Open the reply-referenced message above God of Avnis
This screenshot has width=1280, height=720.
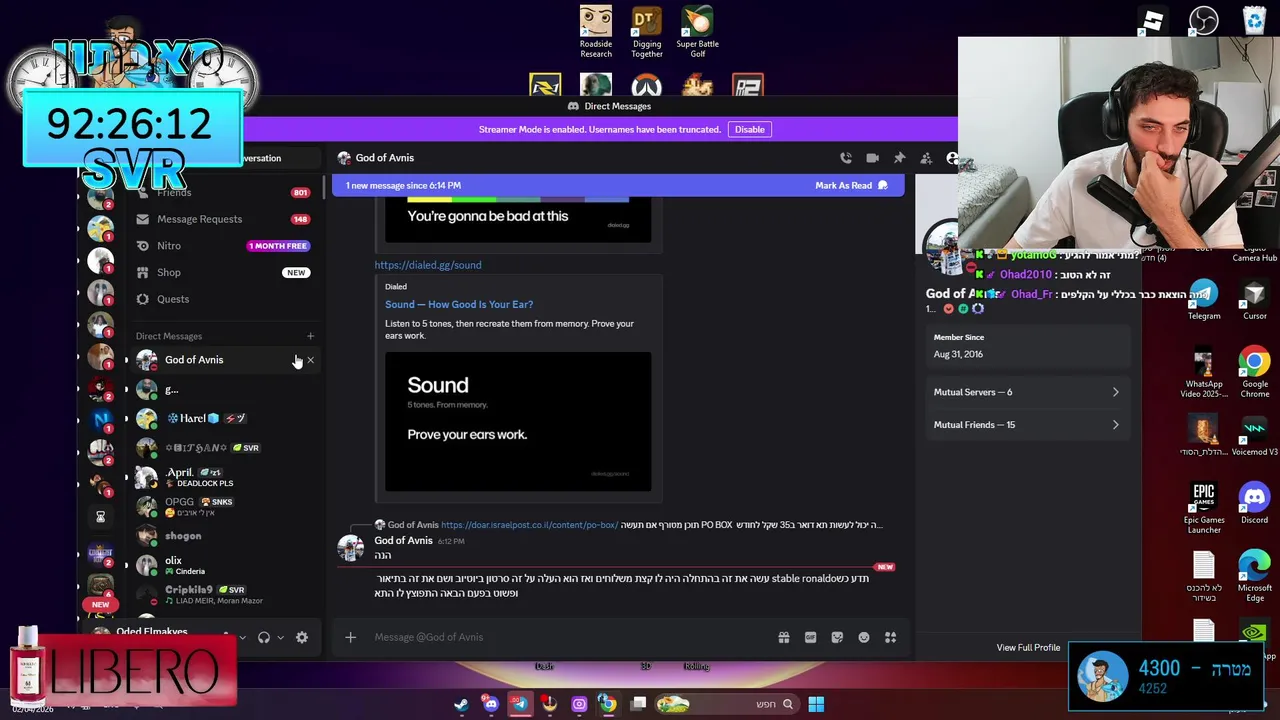click(x=628, y=525)
